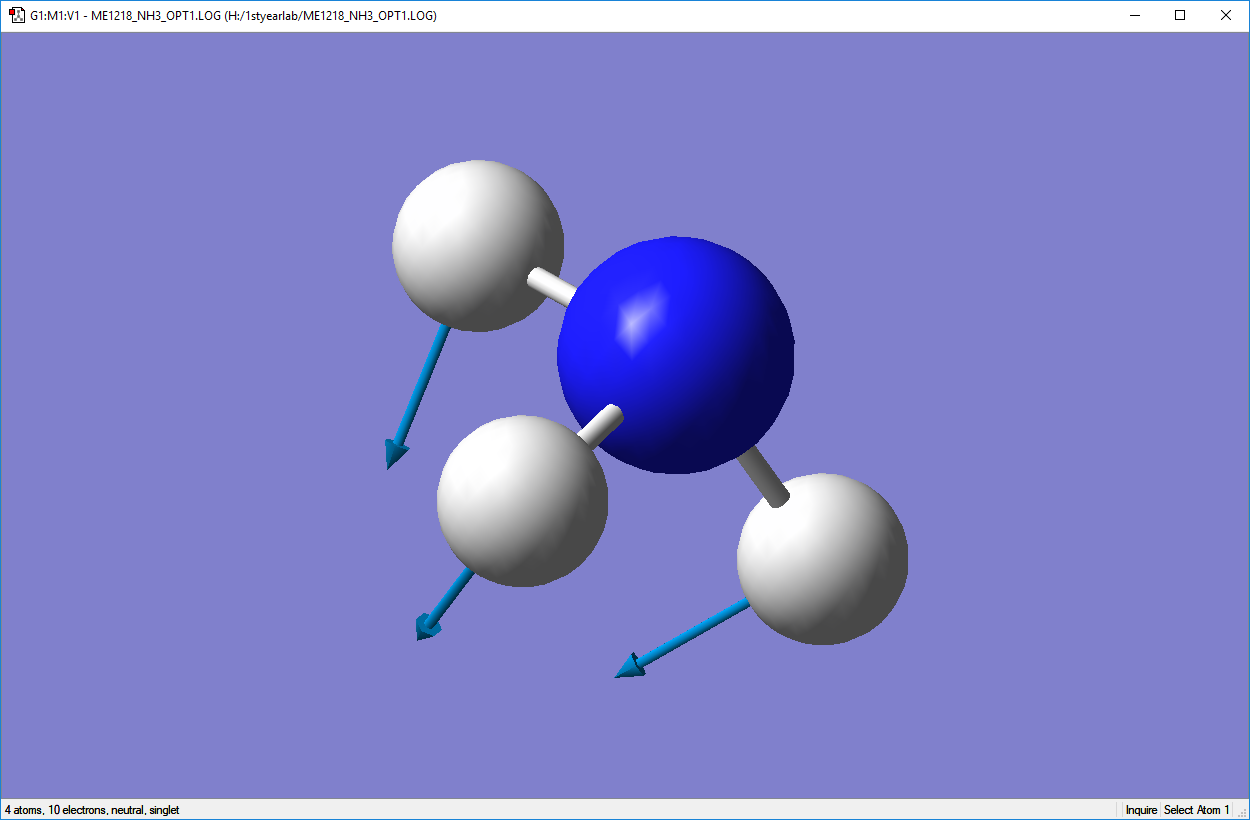
Task: Minimize the ME1218_NH3_OPT1.LOG window
Action: coord(1135,16)
